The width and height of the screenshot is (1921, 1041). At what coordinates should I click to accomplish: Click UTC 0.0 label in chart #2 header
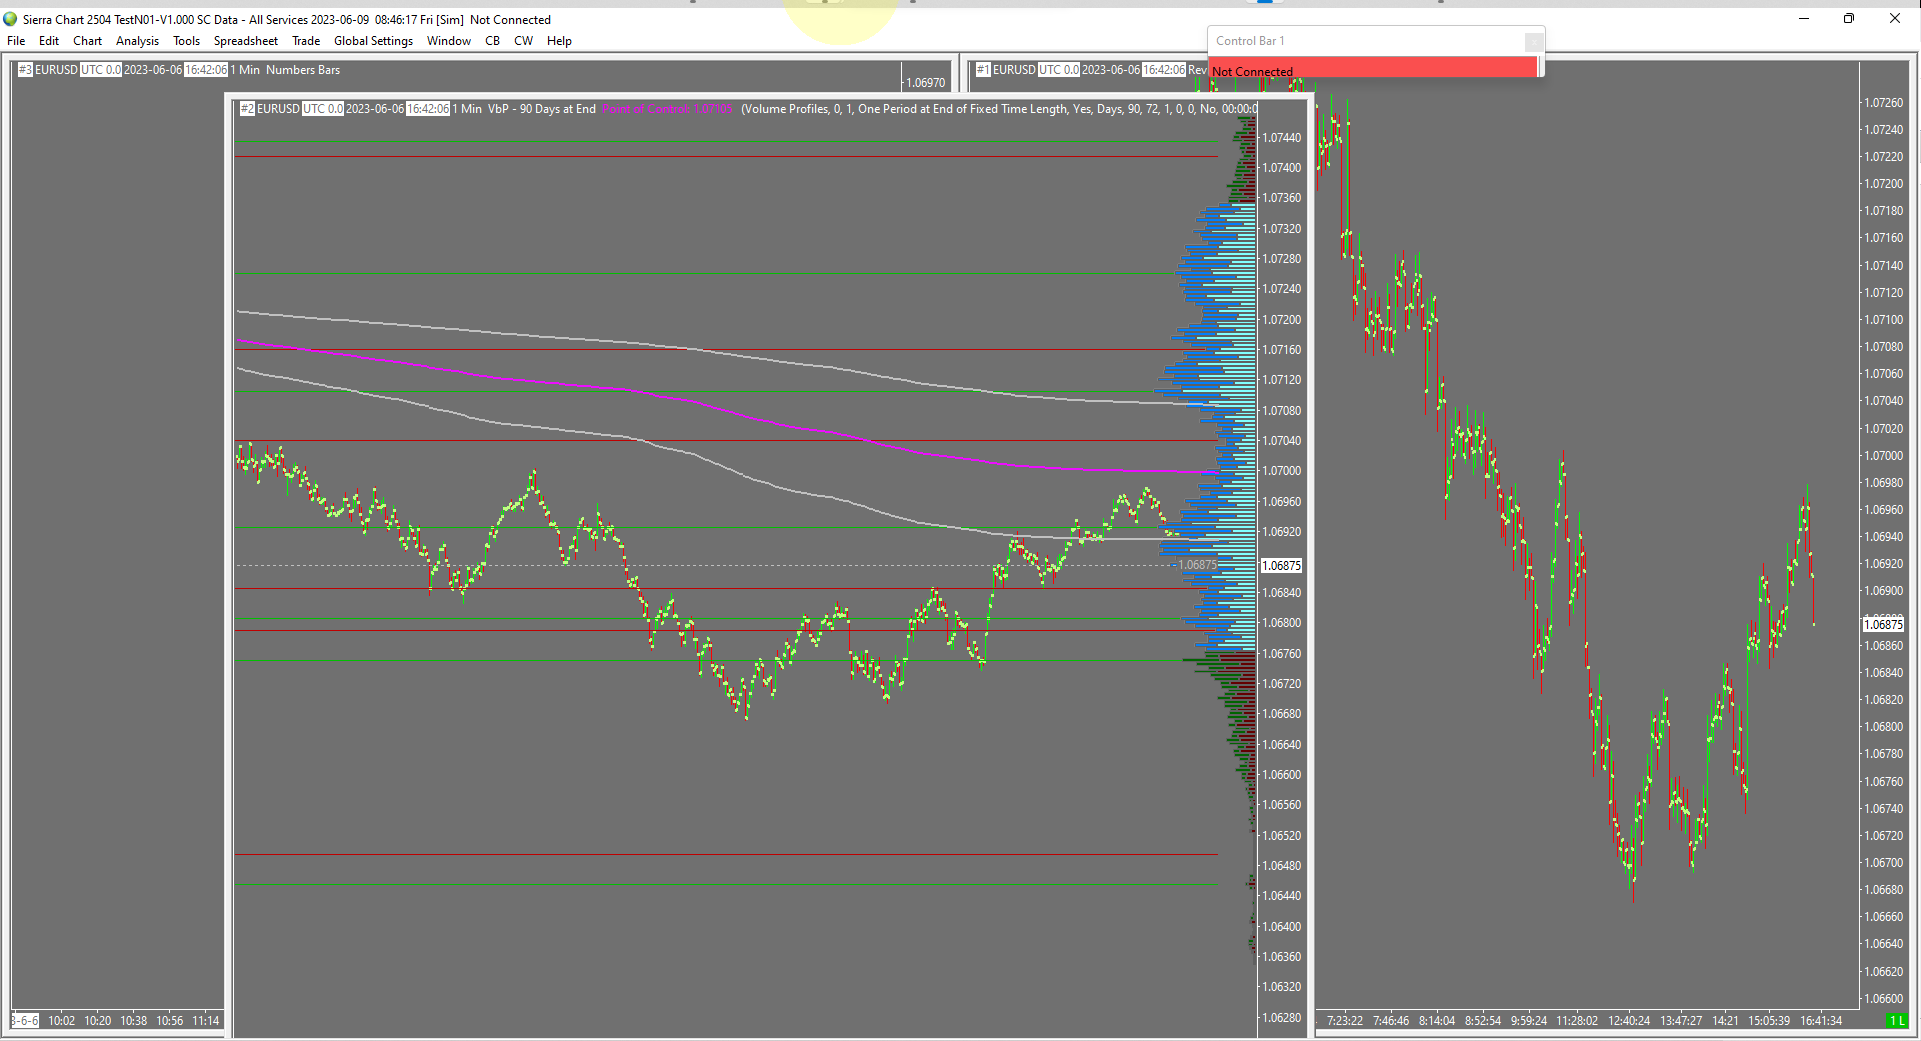(x=323, y=109)
